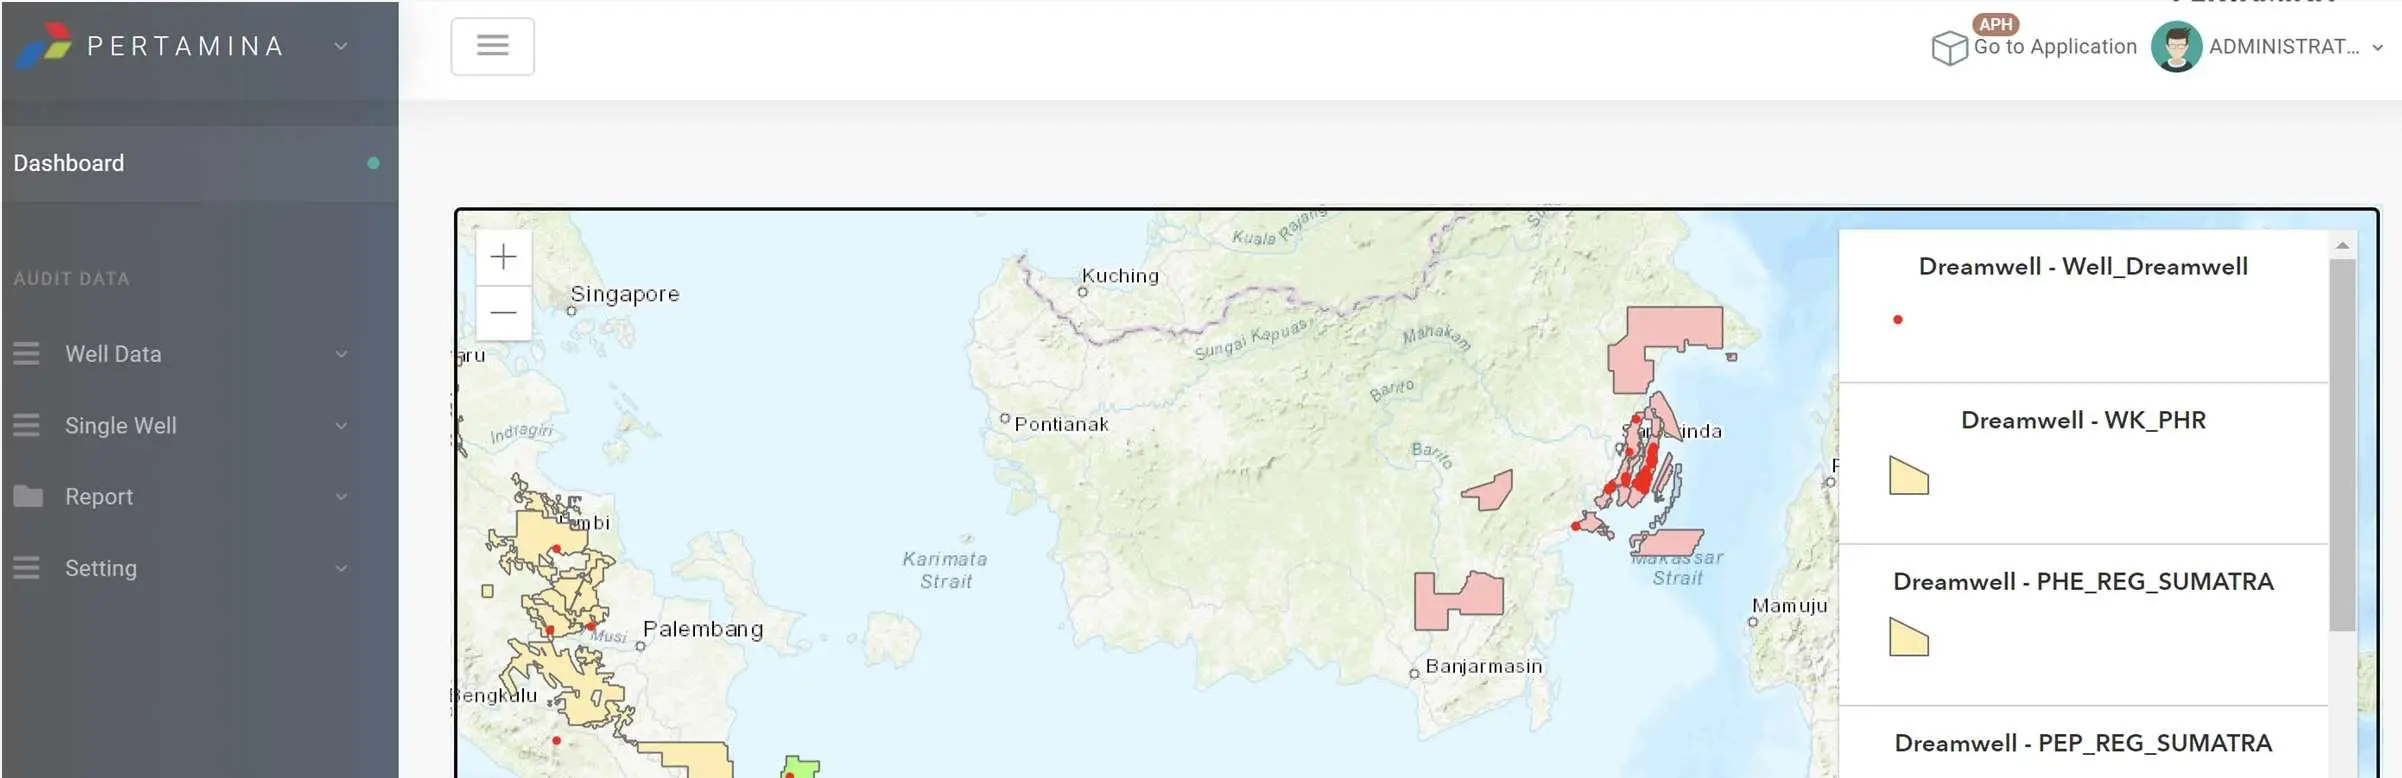Click the Go to Application link
Viewport: 2402px width, 778px height.
tap(2055, 47)
